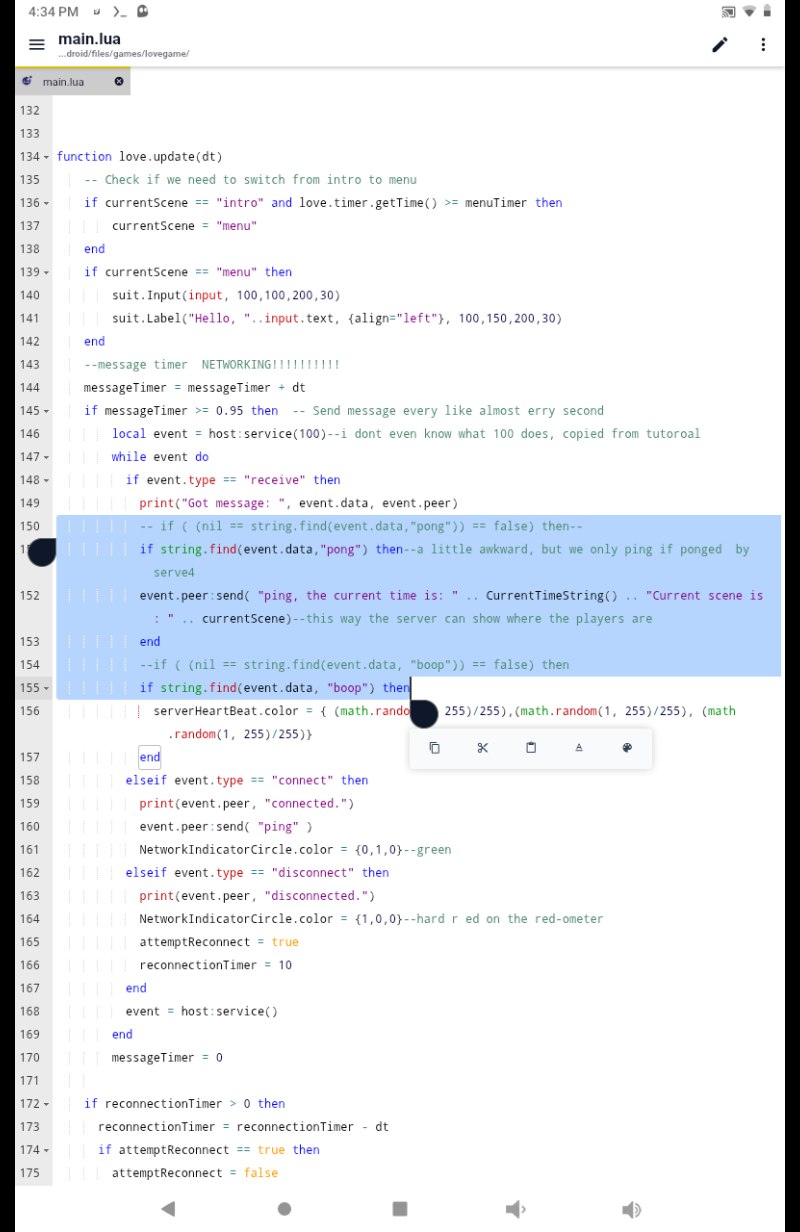Click line number 170 in the gutter

pyautogui.click(x=29, y=1058)
